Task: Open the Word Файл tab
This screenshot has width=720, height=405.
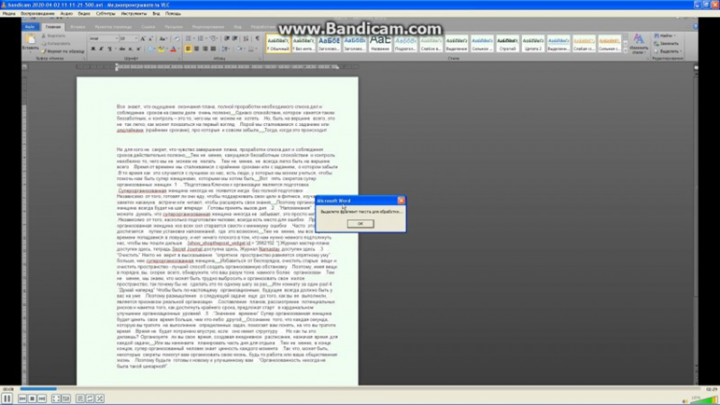Action: [30, 27]
